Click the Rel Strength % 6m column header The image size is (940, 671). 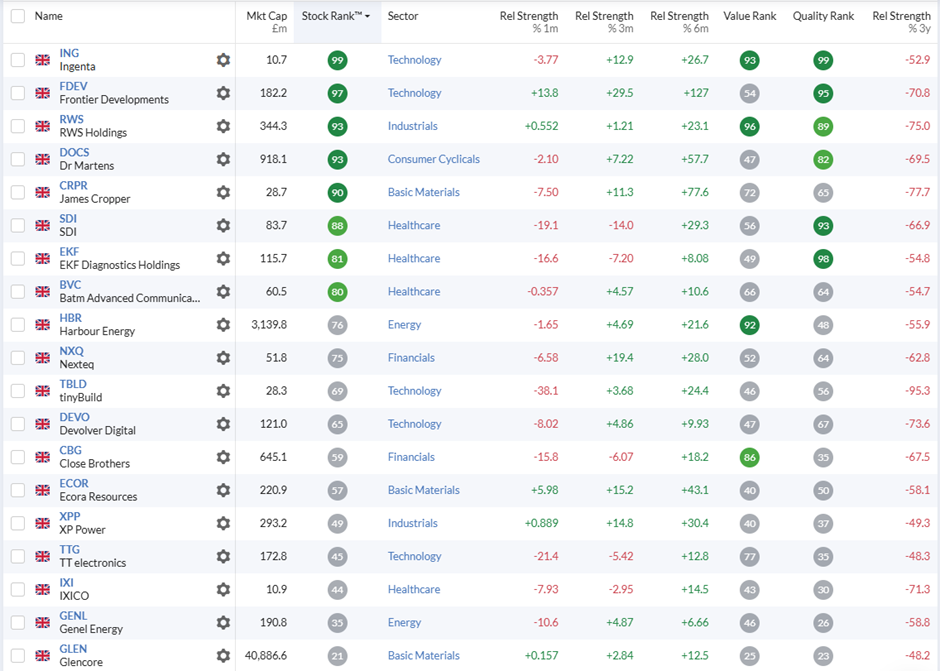(679, 22)
